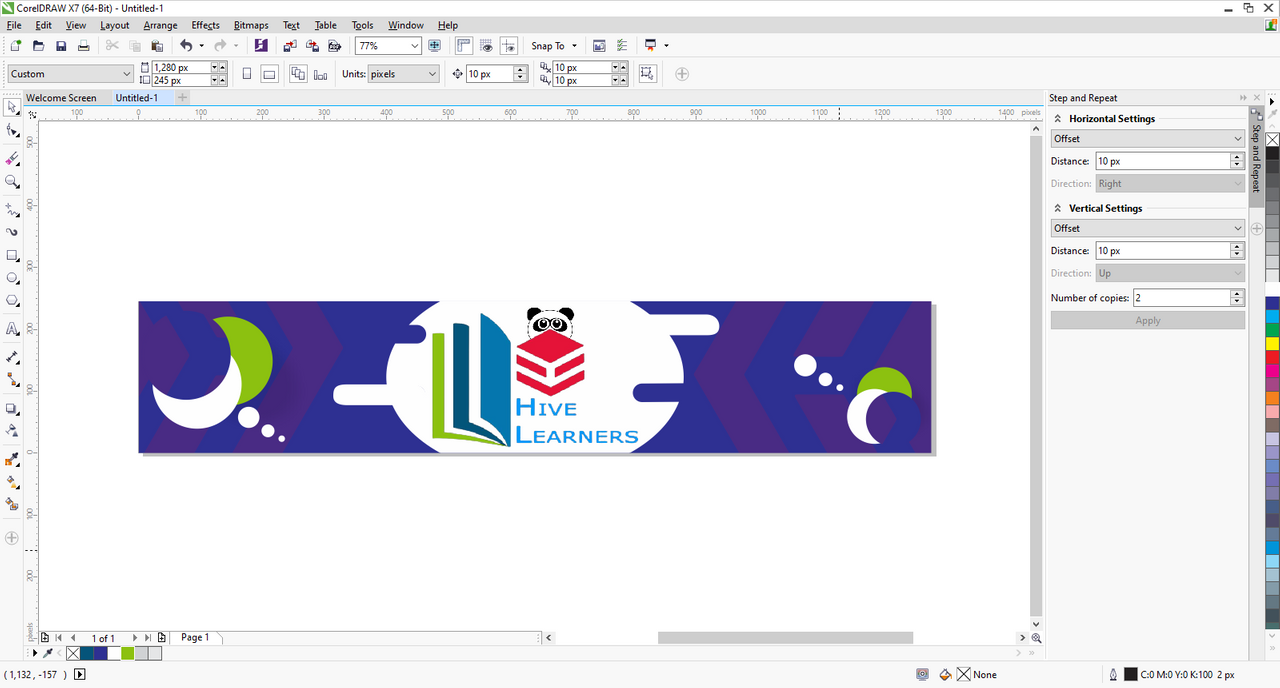The image size is (1280, 688).
Task: Click the Print icon
Action: [84, 46]
